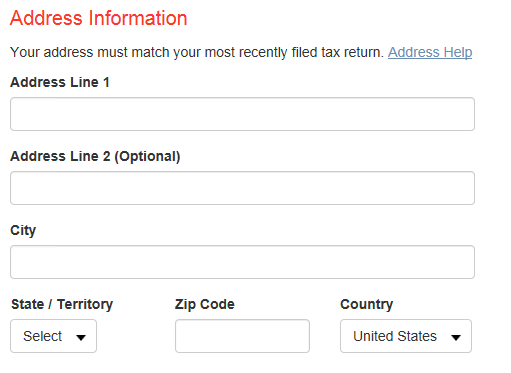Click the Country label
The height and width of the screenshot is (373, 511).
click(x=367, y=304)
